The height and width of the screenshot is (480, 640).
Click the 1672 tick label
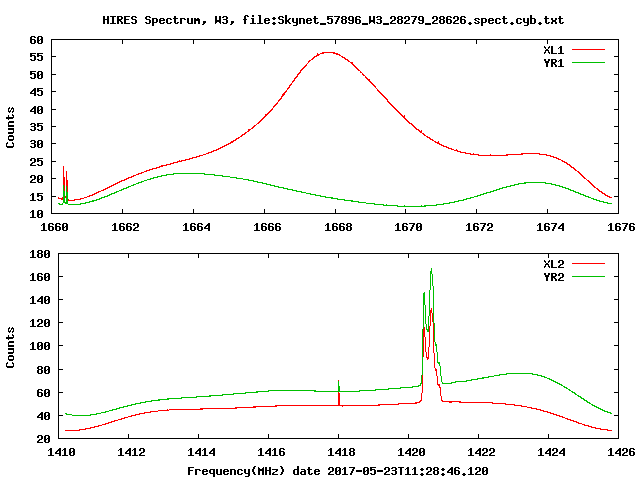479,227
